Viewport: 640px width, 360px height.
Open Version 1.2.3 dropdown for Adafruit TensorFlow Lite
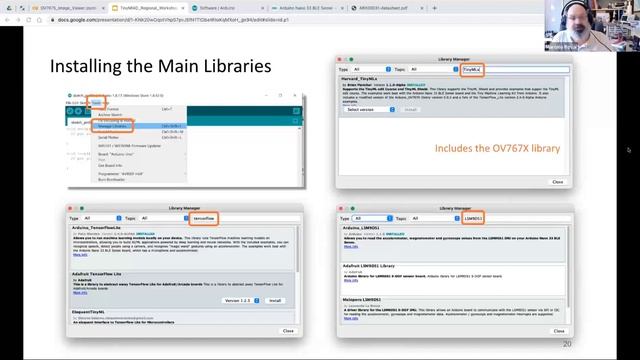(x=241, y=301)
